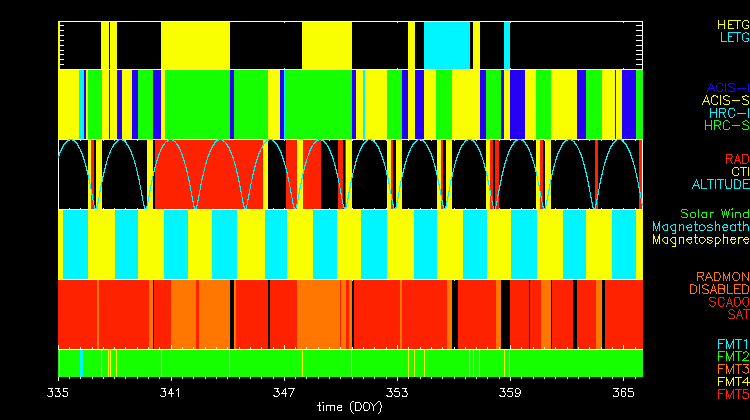Click the ALTITUDE legend label
This screenshot has width=750, height=420.
tap(720, 185)
